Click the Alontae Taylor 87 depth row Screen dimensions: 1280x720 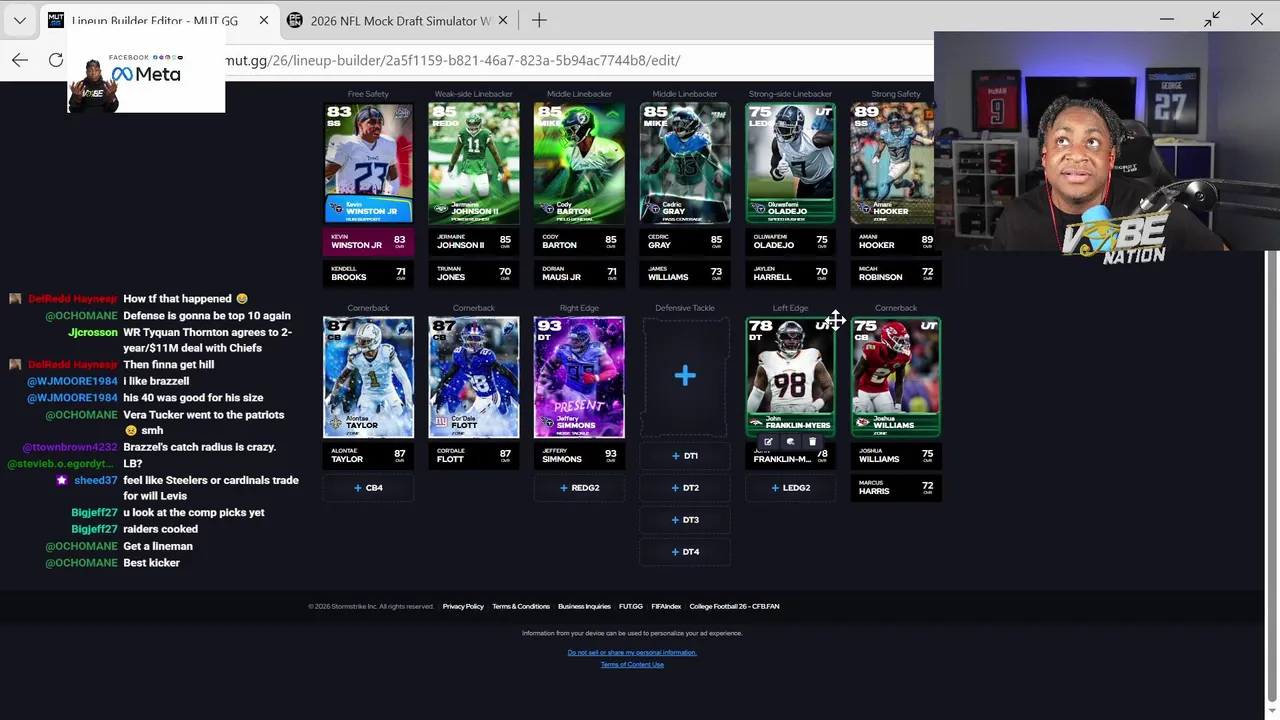[368, 455]
